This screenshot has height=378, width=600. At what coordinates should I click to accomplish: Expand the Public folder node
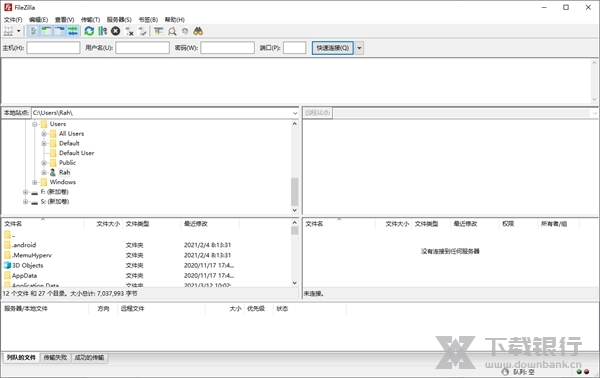click(44, 163)
